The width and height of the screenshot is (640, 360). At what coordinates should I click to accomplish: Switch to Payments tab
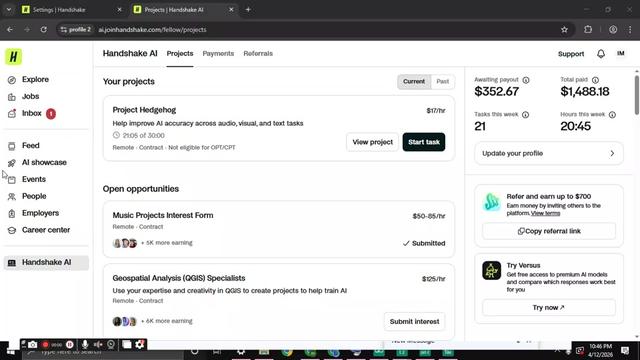click(x=218, y=53)
